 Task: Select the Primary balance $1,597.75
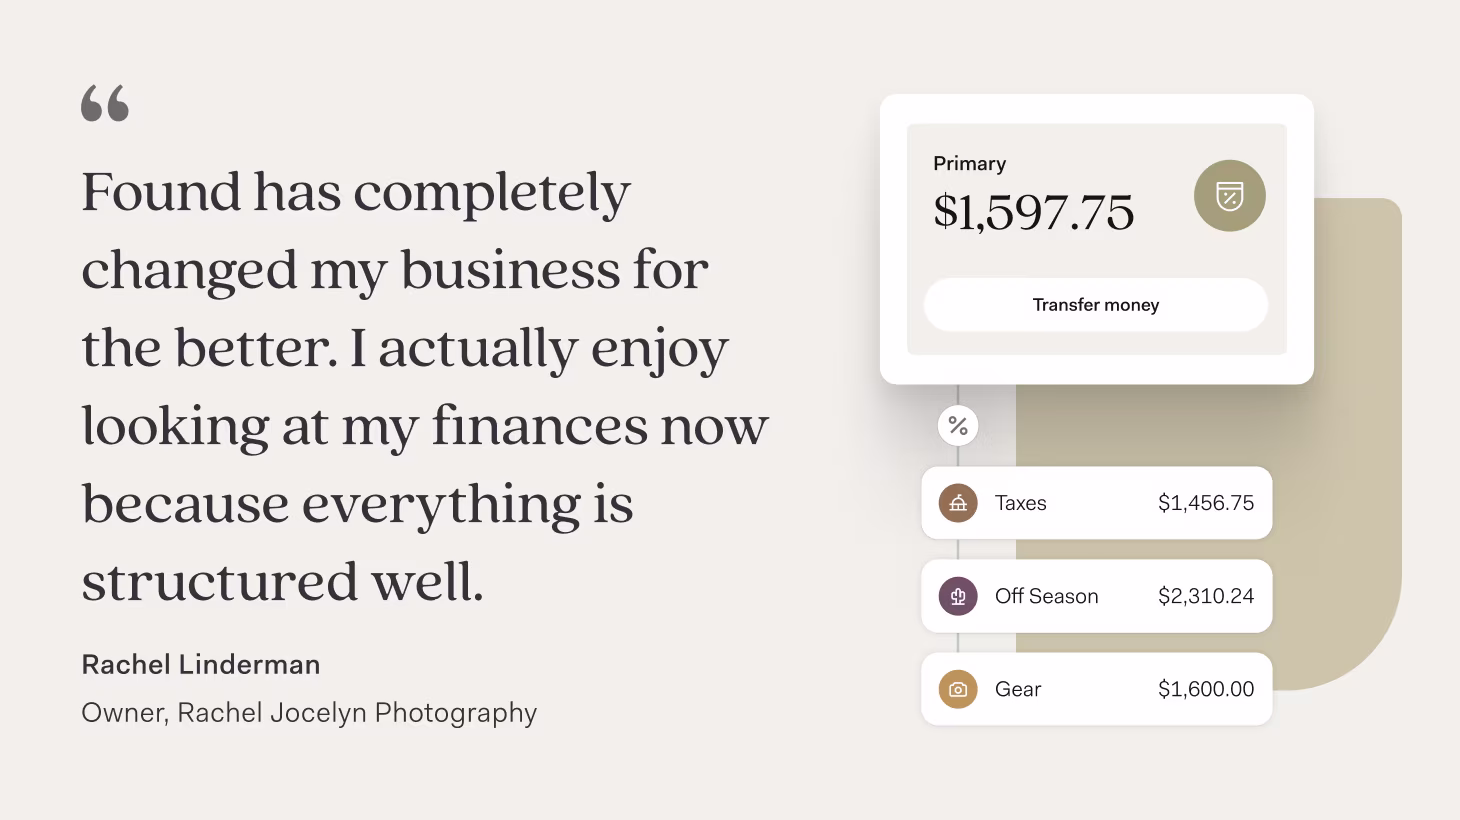pyautogui.click(x=1034, y=212)
